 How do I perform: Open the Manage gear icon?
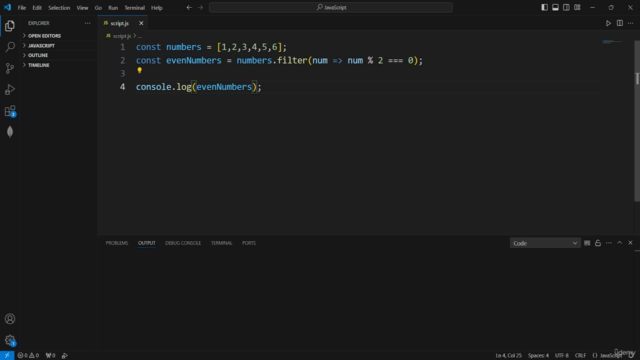10,340
